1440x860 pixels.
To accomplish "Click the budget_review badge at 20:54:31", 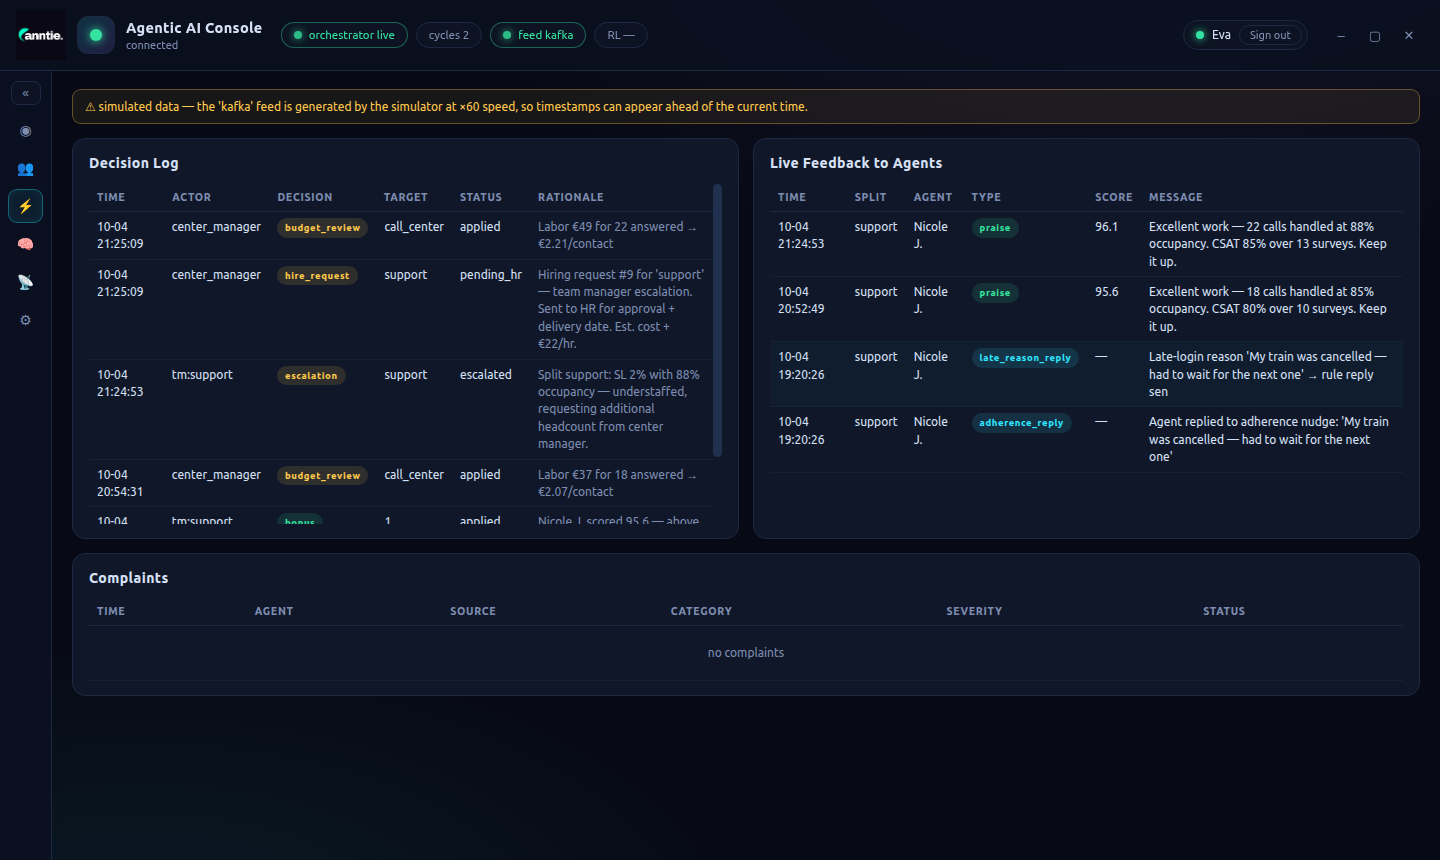I will [x=322, y=476].
